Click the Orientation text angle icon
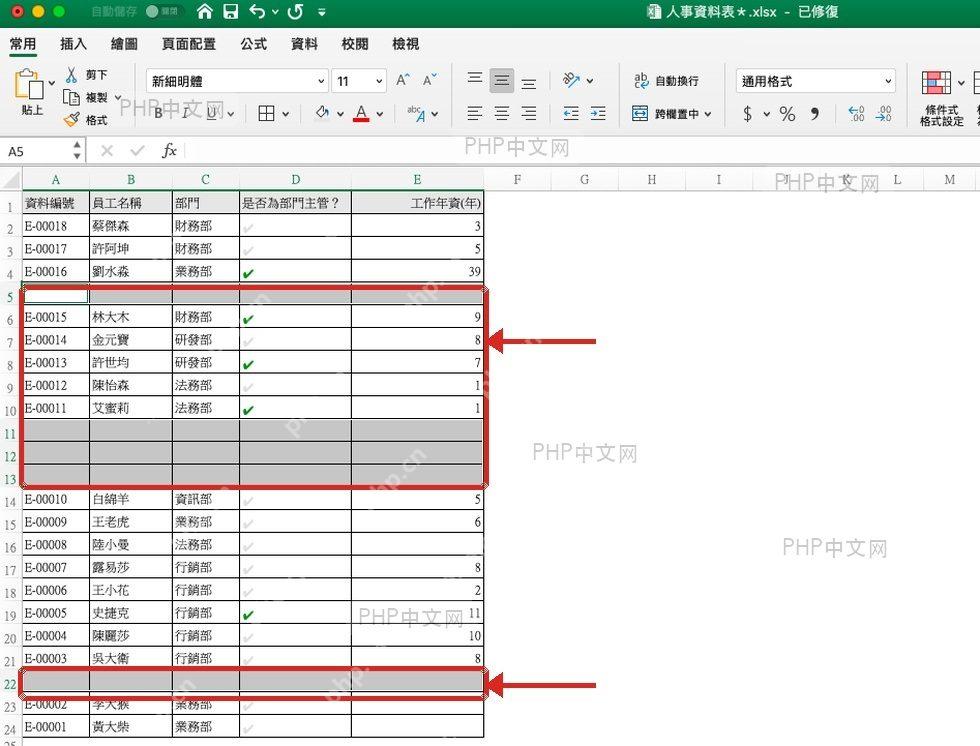 click(571, 79)
